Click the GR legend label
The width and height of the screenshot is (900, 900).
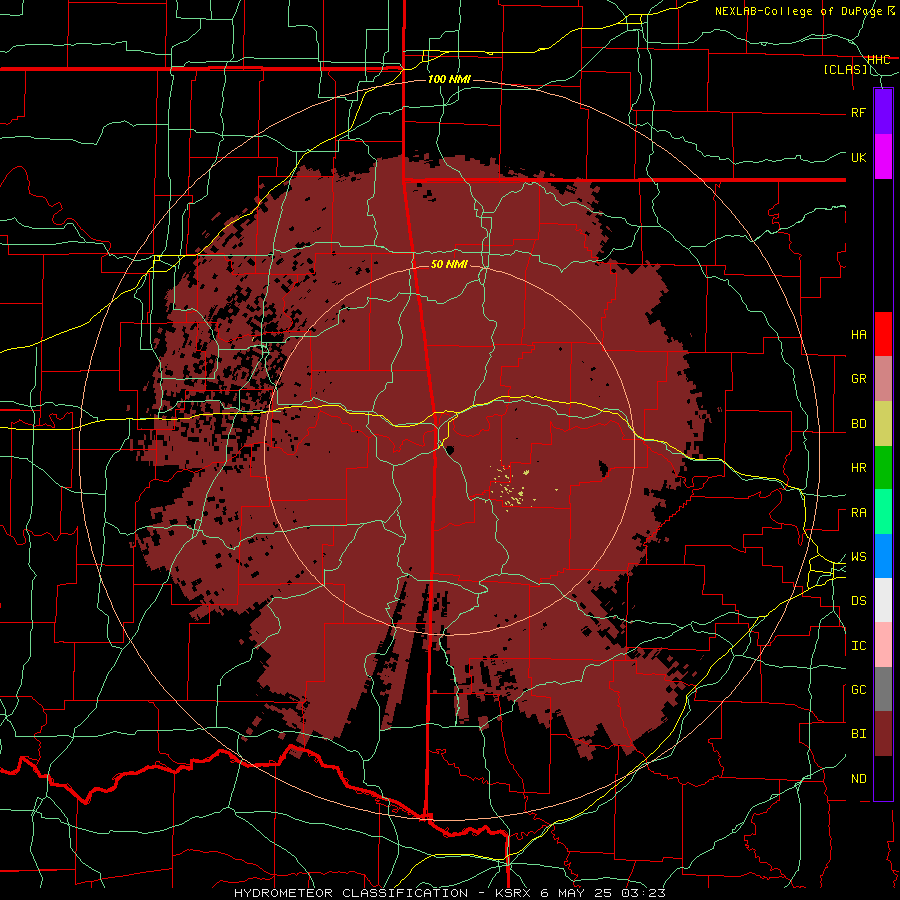(859, 379)
